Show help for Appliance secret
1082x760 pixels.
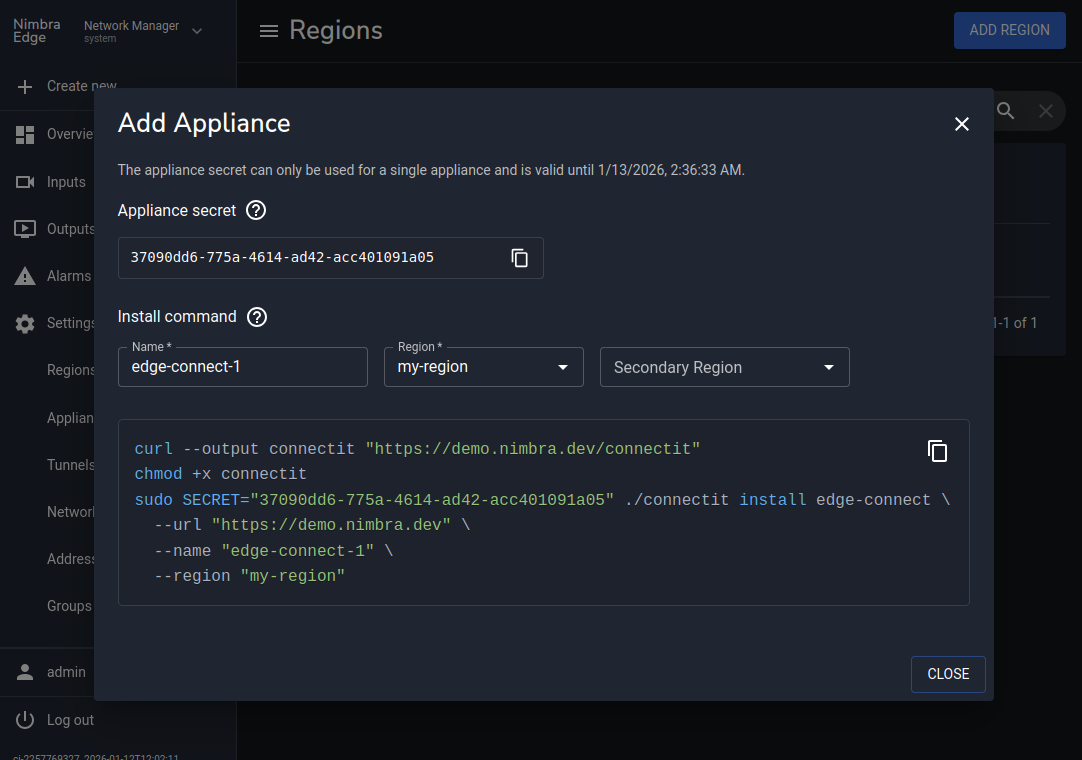pos(257,211)
